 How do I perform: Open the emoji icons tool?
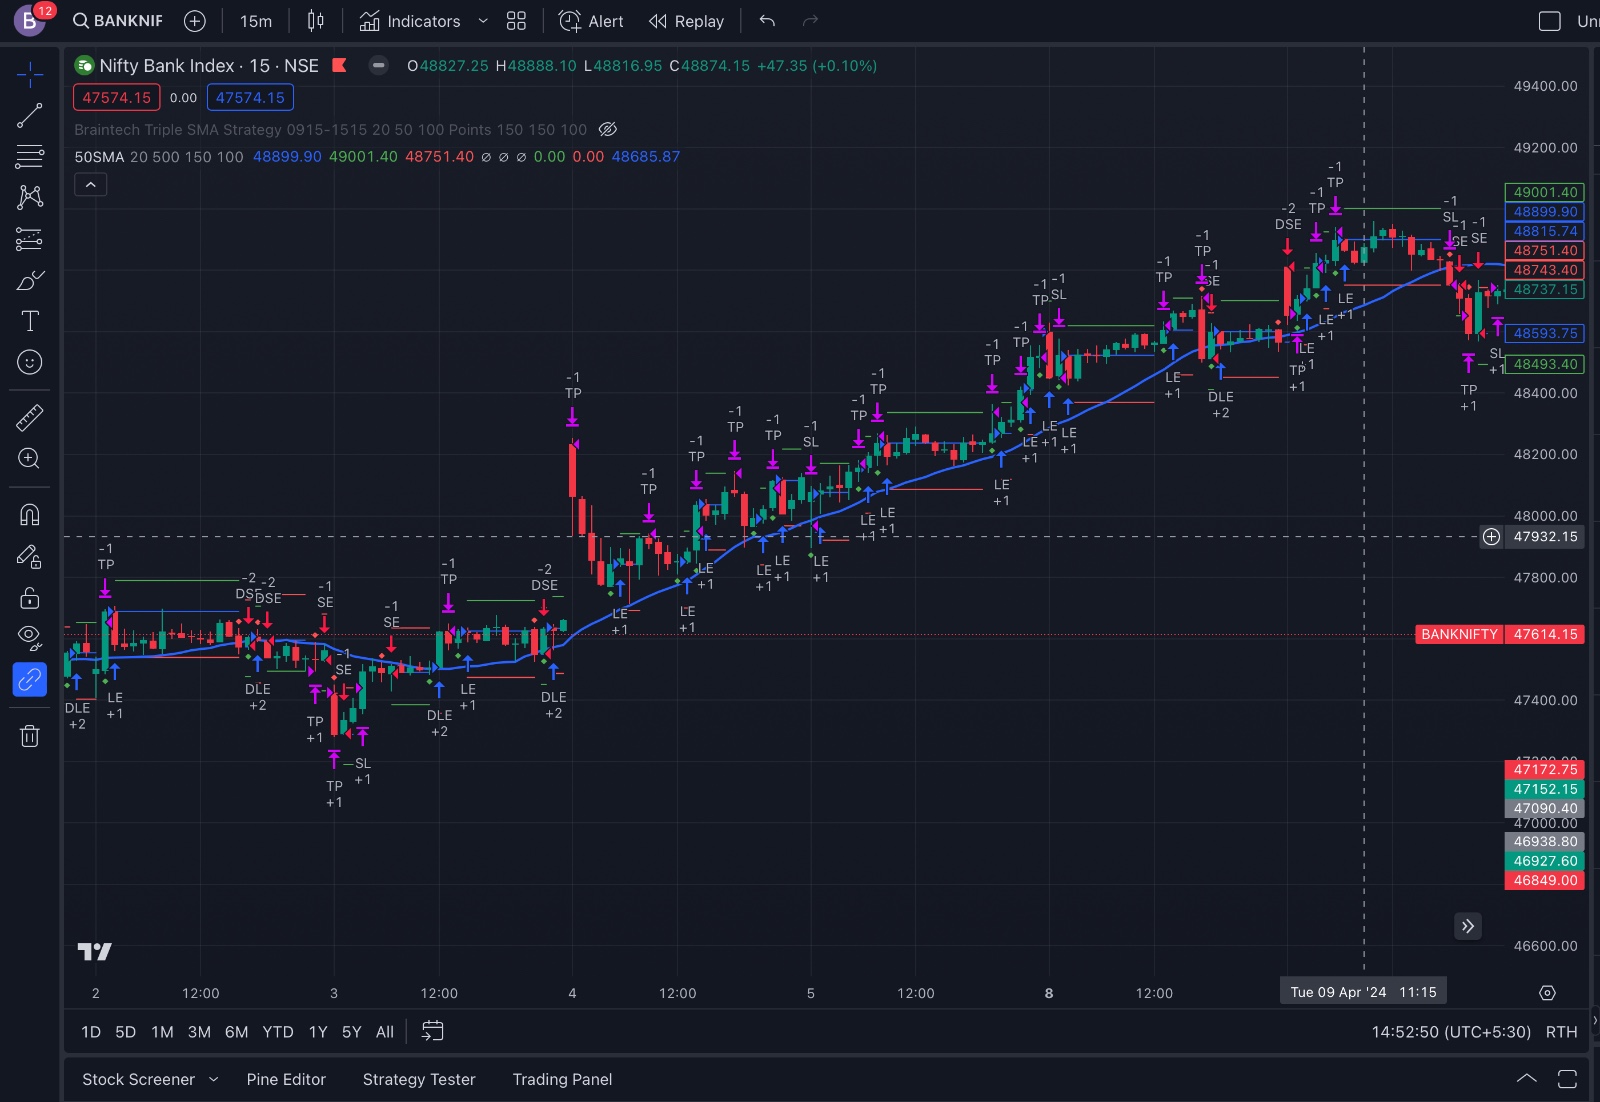(x=30, y=362)
